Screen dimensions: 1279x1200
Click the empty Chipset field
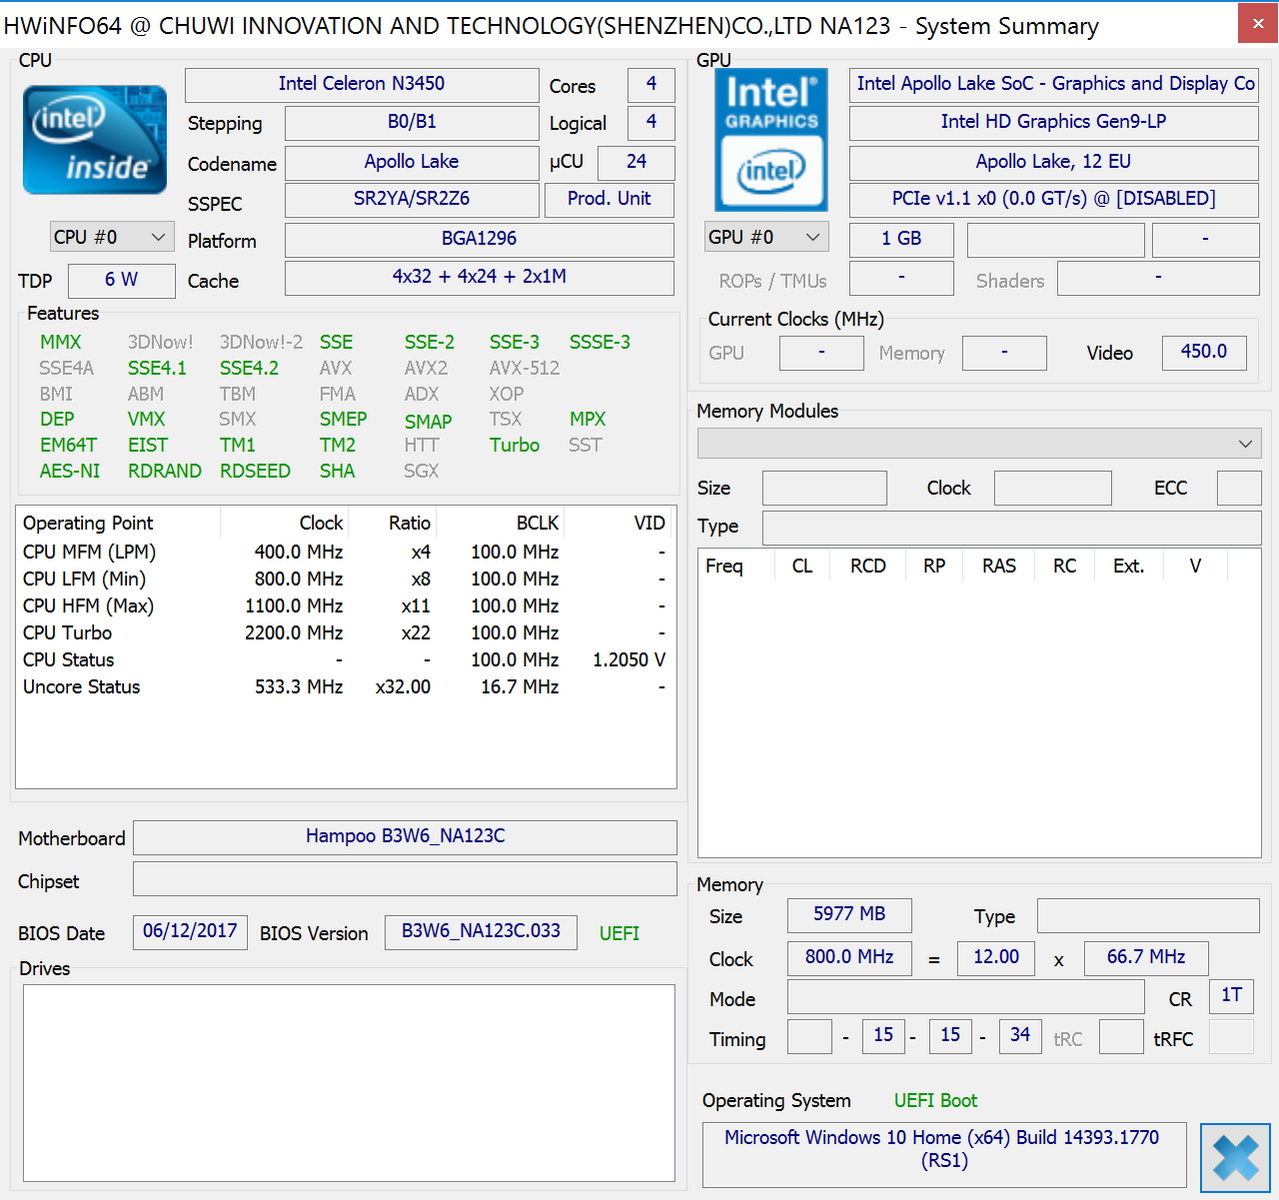405,880
